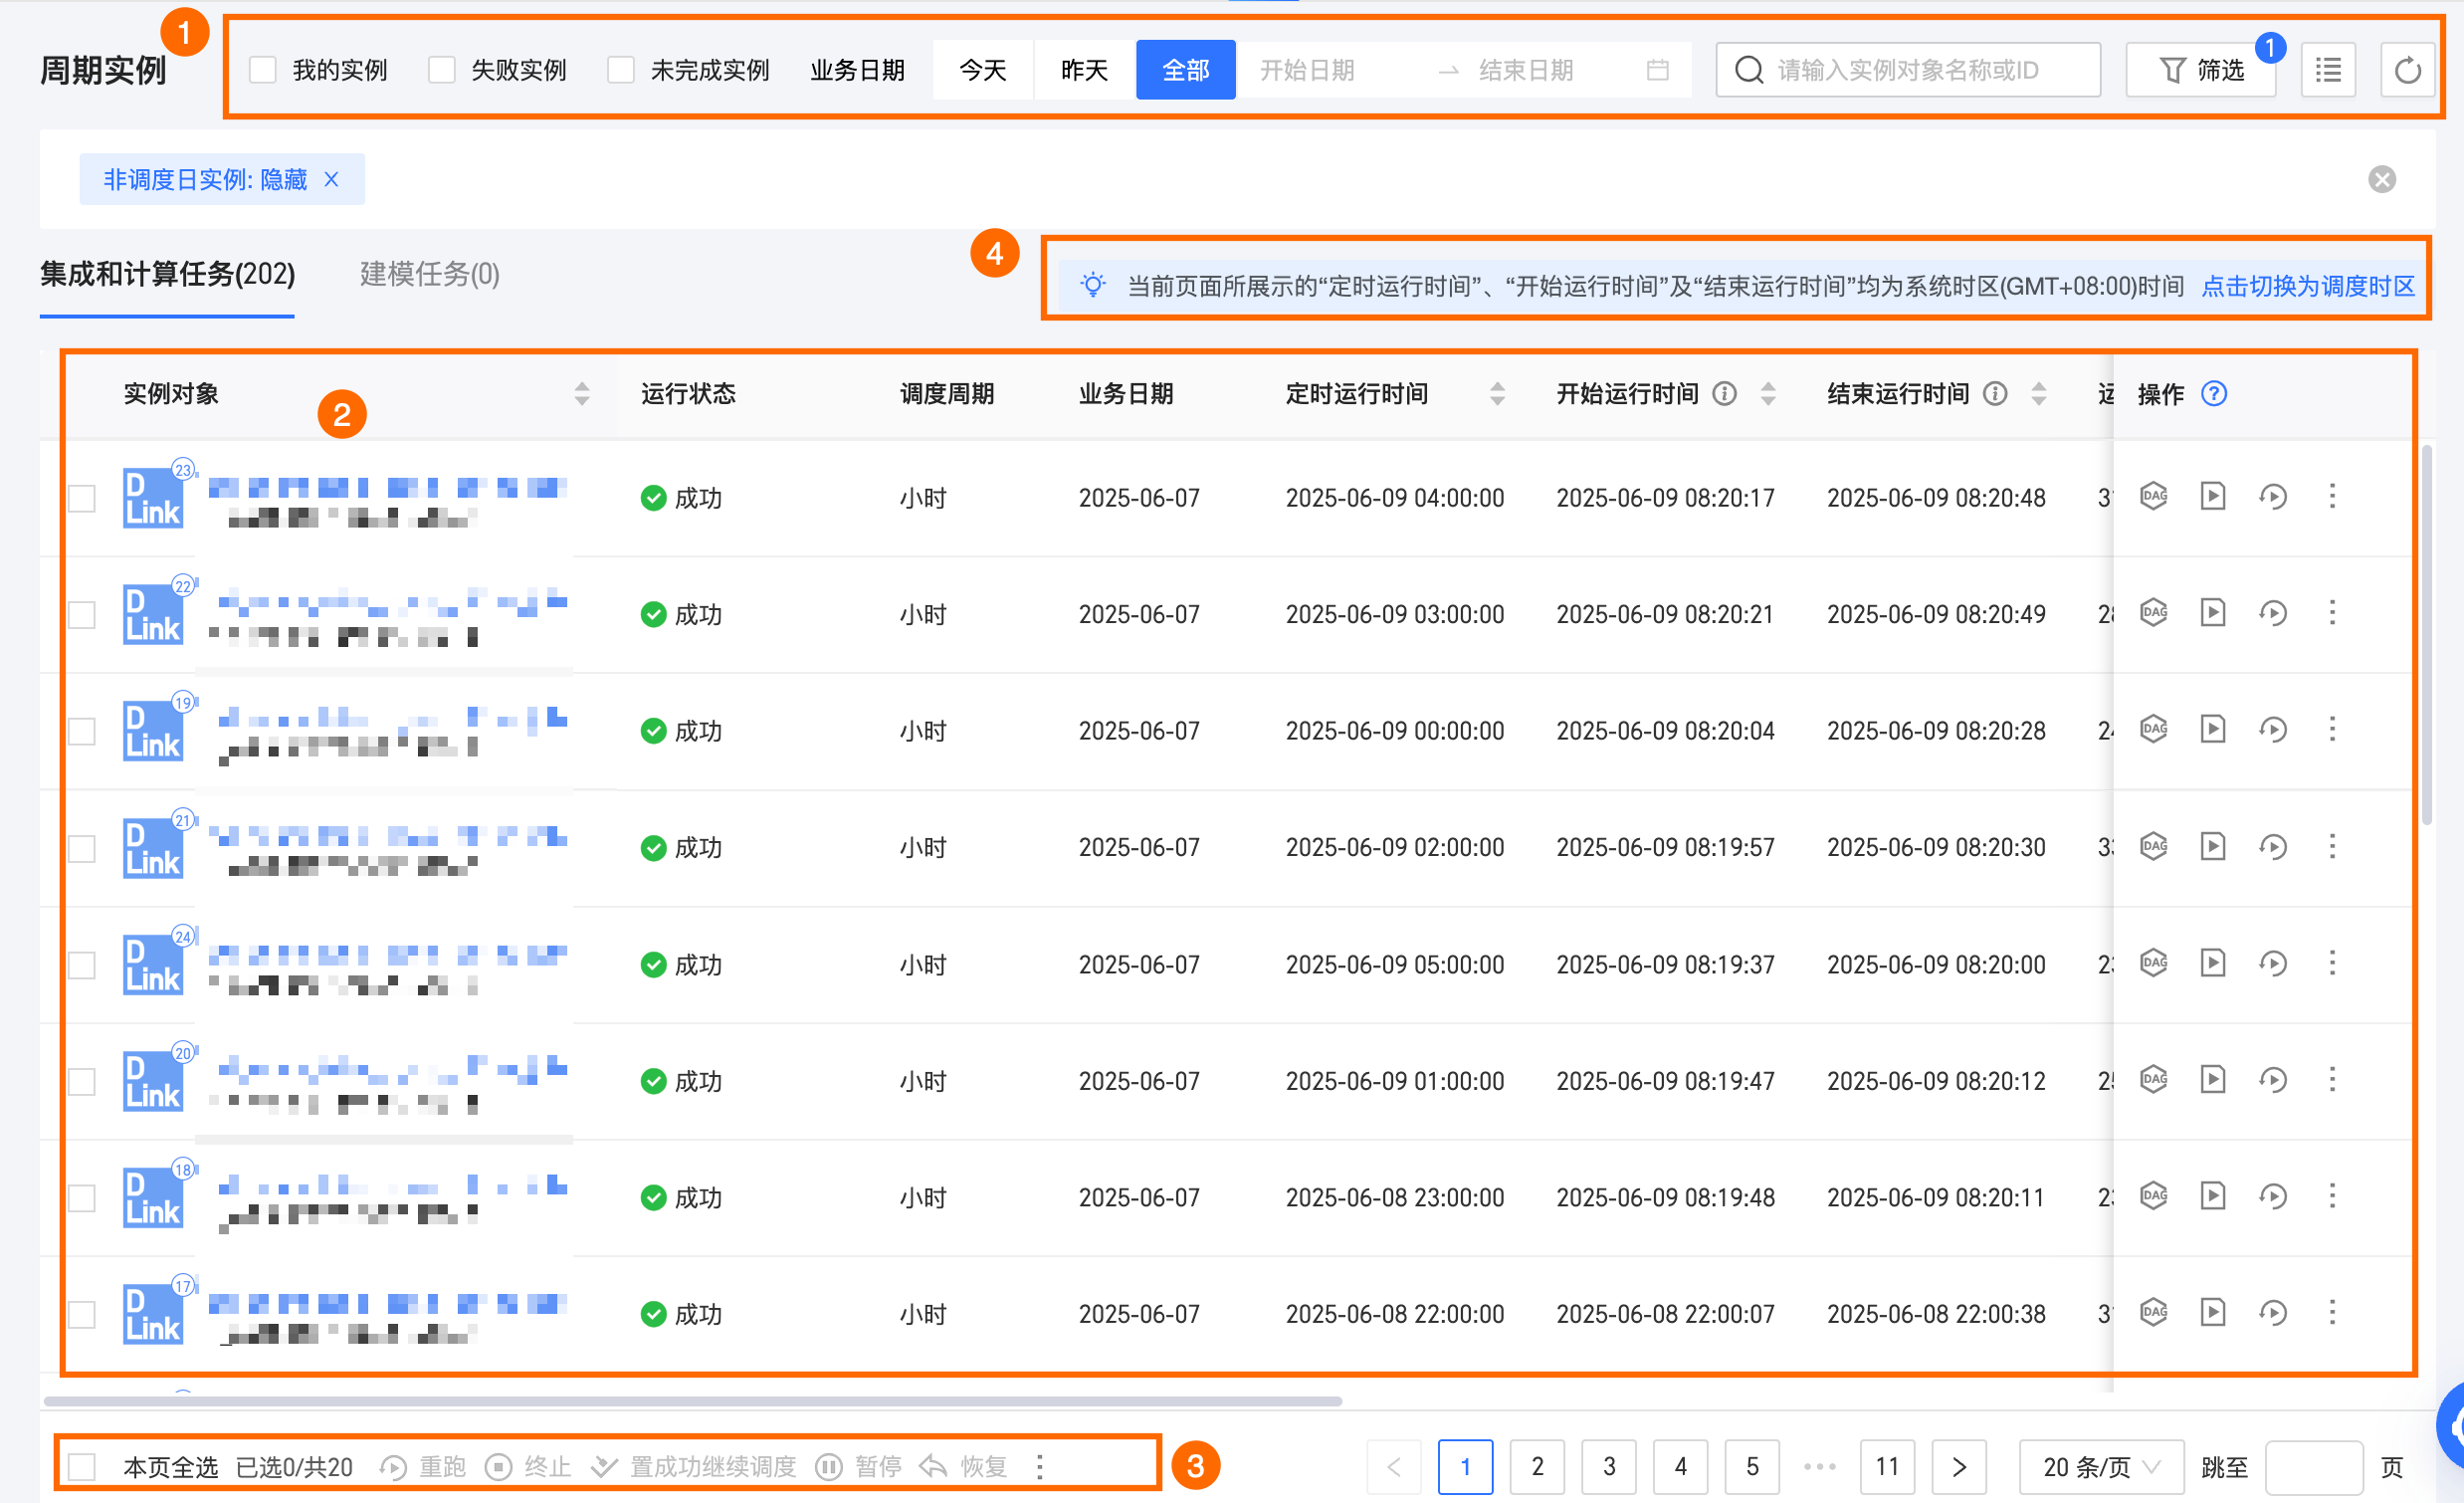Click the 跳至 page number field
The height and width of the screenshot is (1503, 2464).
pos(2313,1467)
